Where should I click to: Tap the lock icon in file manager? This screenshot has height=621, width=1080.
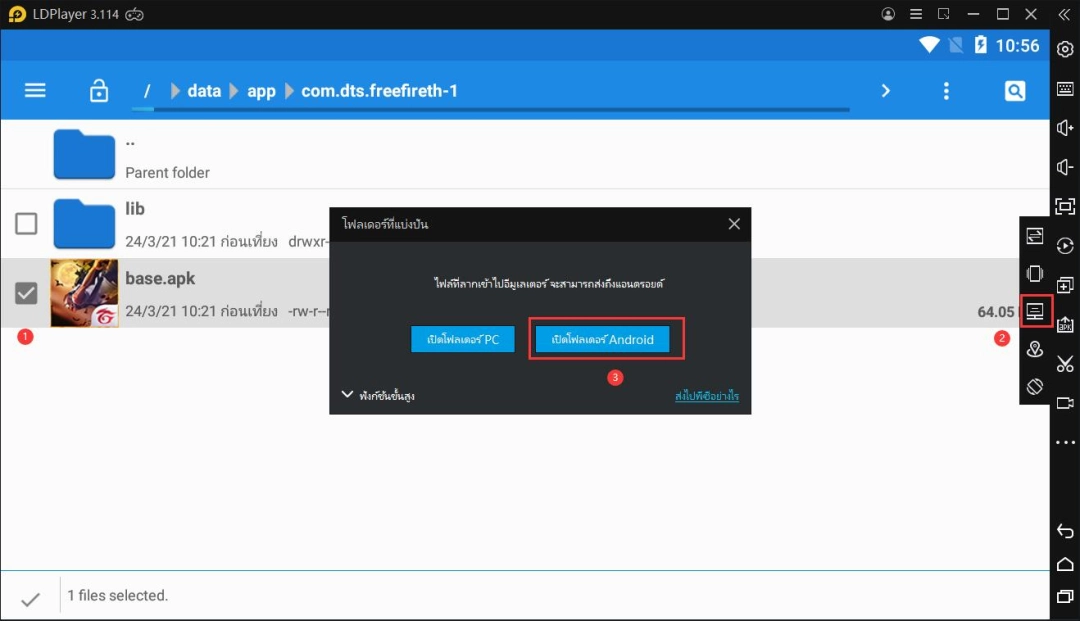pos(99,91)
